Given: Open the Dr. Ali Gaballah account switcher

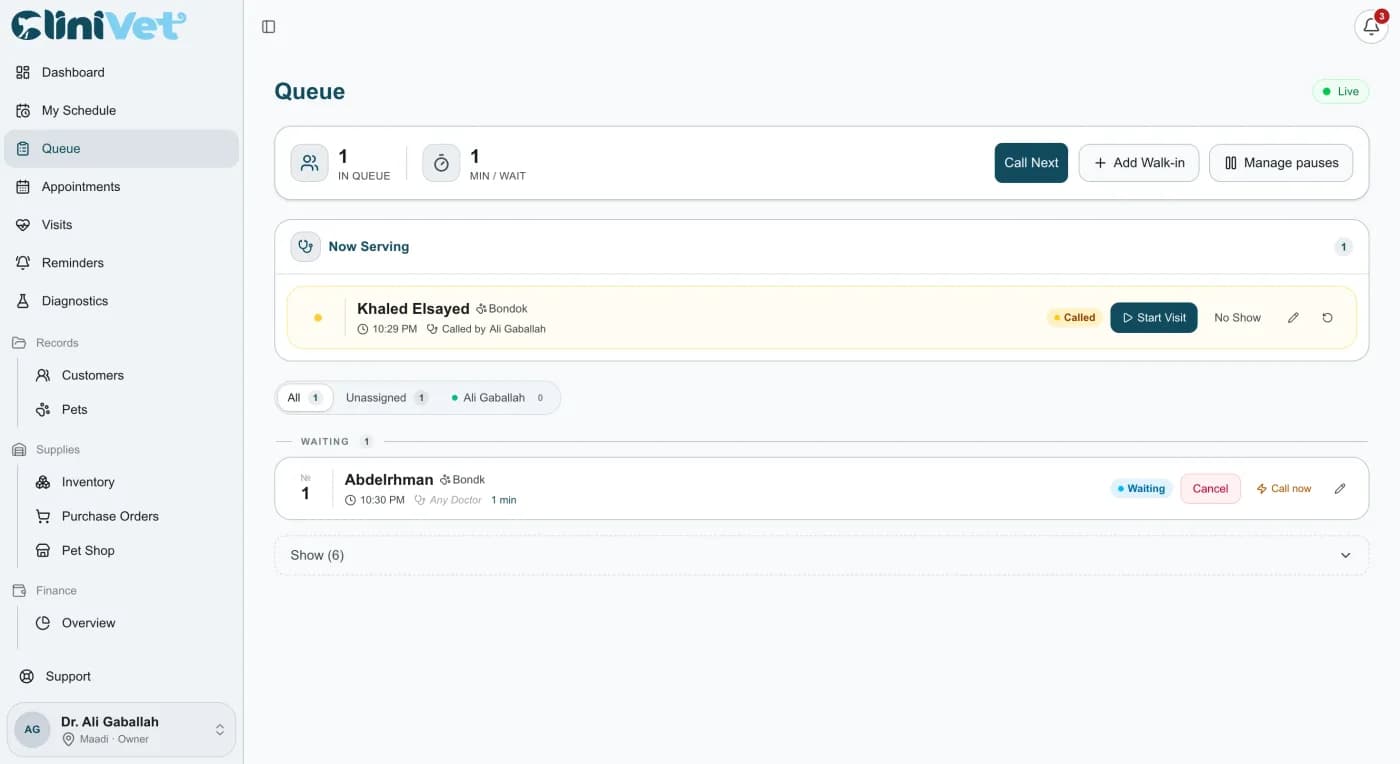Looking at the screenshot, I should point(121,730).
